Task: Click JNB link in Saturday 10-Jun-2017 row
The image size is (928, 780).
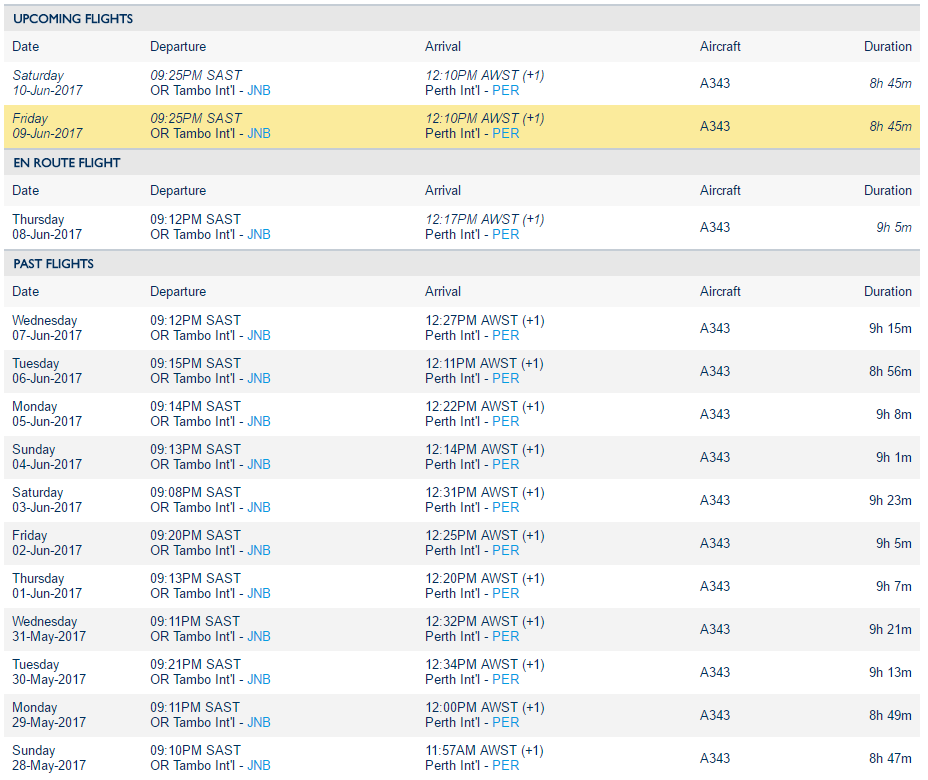Action: click(259, 91)
